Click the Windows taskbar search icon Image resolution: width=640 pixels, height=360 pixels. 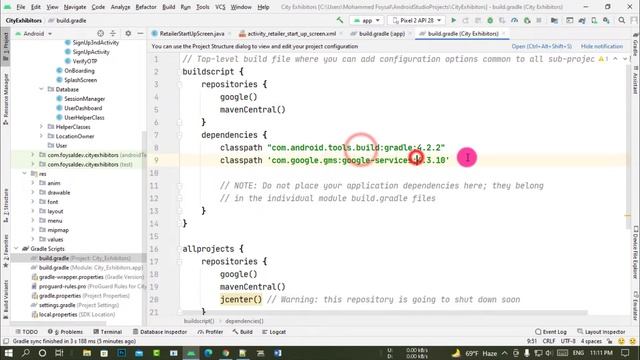(x=25, y=353)
